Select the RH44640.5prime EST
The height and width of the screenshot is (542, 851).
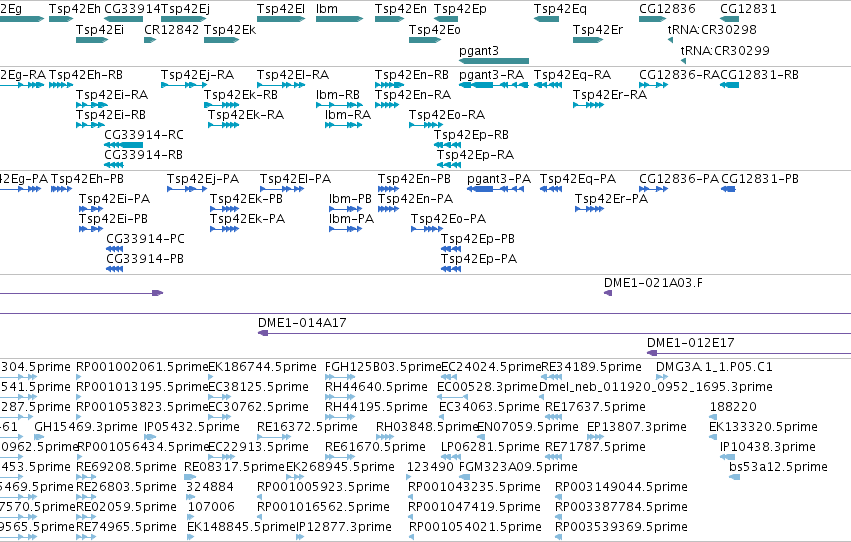(x=338, y=397)
